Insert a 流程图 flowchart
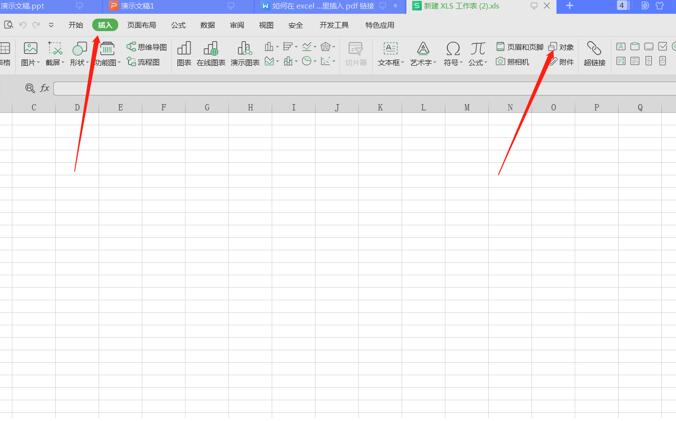Screen dimensions: 676x421 (143, 62)
